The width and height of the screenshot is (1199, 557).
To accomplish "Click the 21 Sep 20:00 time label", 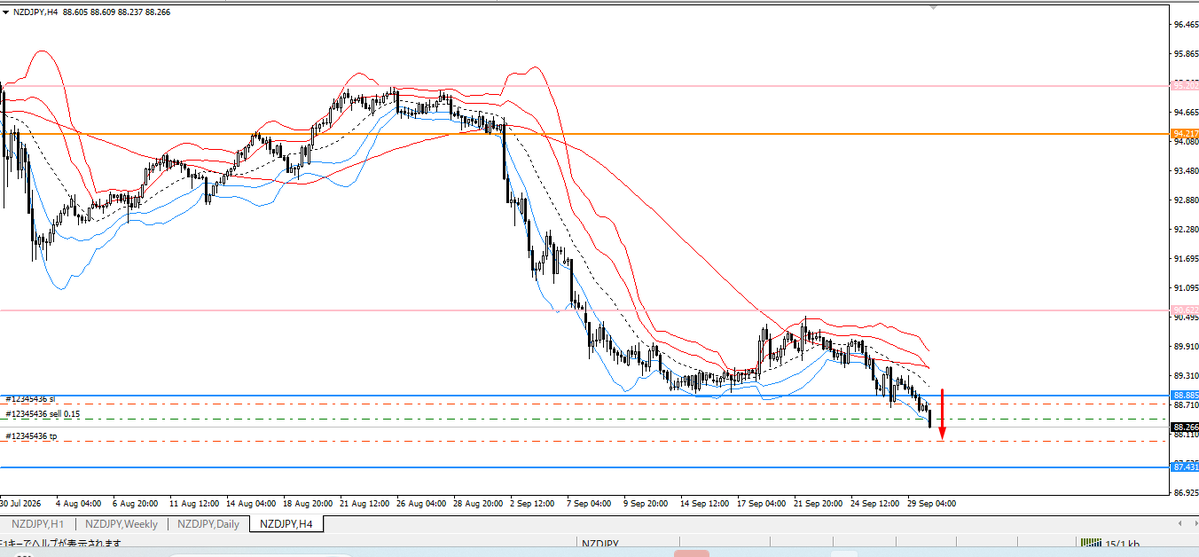I will 817,503.
